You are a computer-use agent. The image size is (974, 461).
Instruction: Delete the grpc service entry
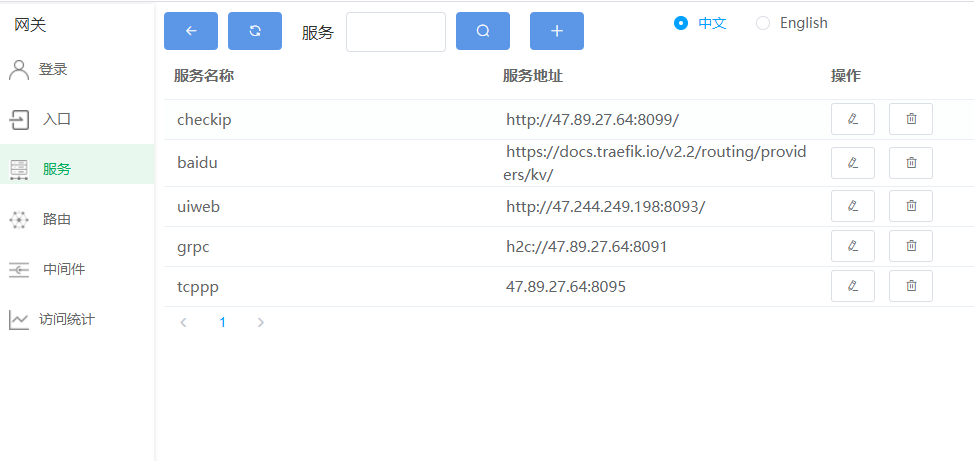[910, 246]
